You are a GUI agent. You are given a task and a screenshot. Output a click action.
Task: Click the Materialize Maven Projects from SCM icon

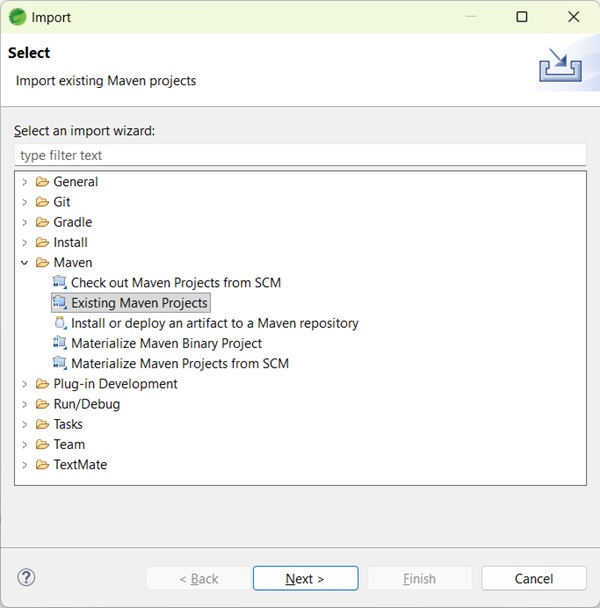(x=60, y=363)
